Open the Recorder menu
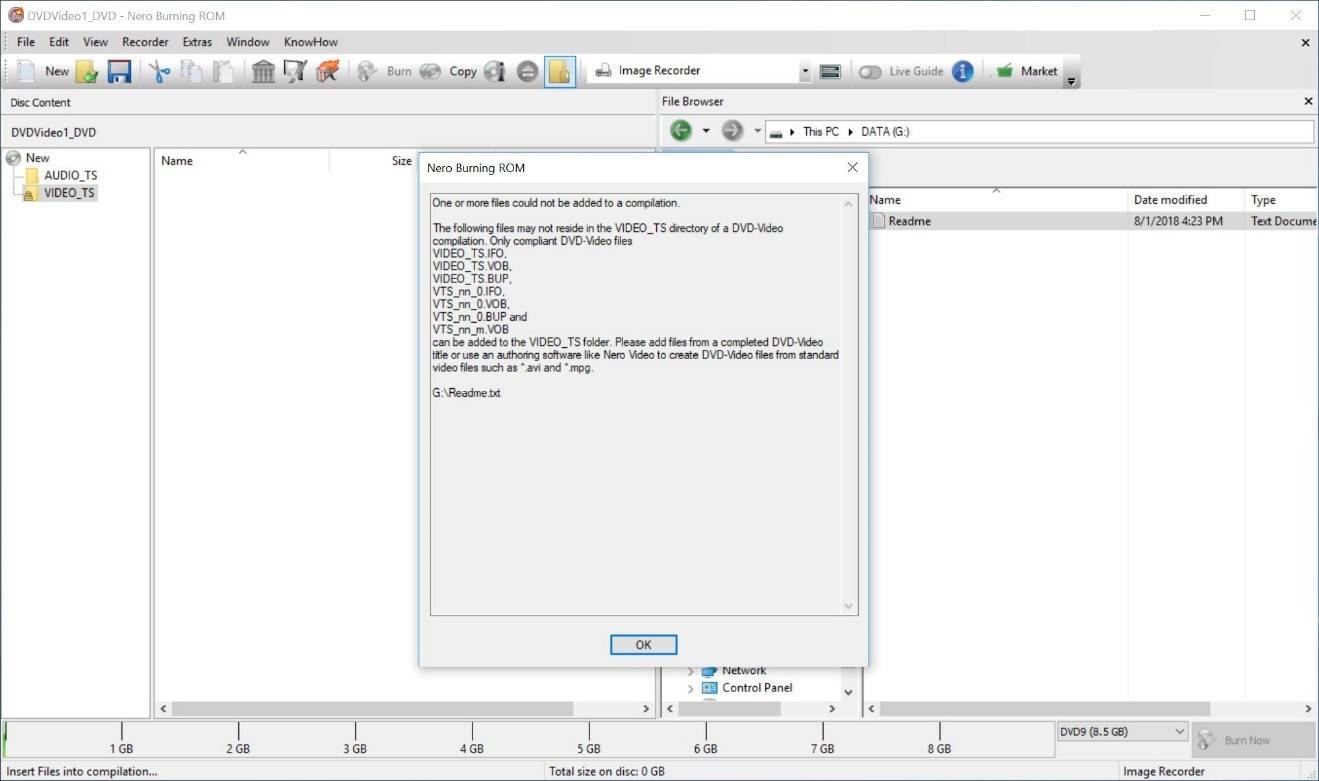The height and width of the screenshot is (781, 1319). [145, 42]
